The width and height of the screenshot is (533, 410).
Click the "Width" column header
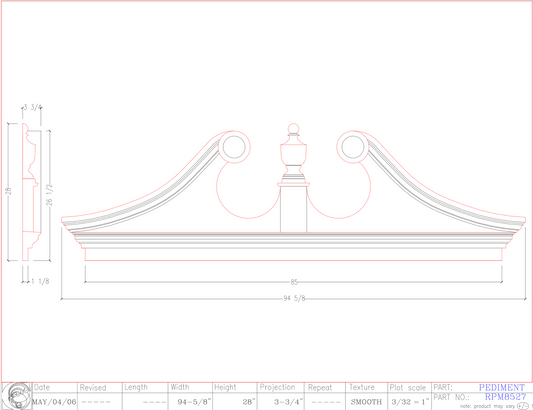coord(179,387)
